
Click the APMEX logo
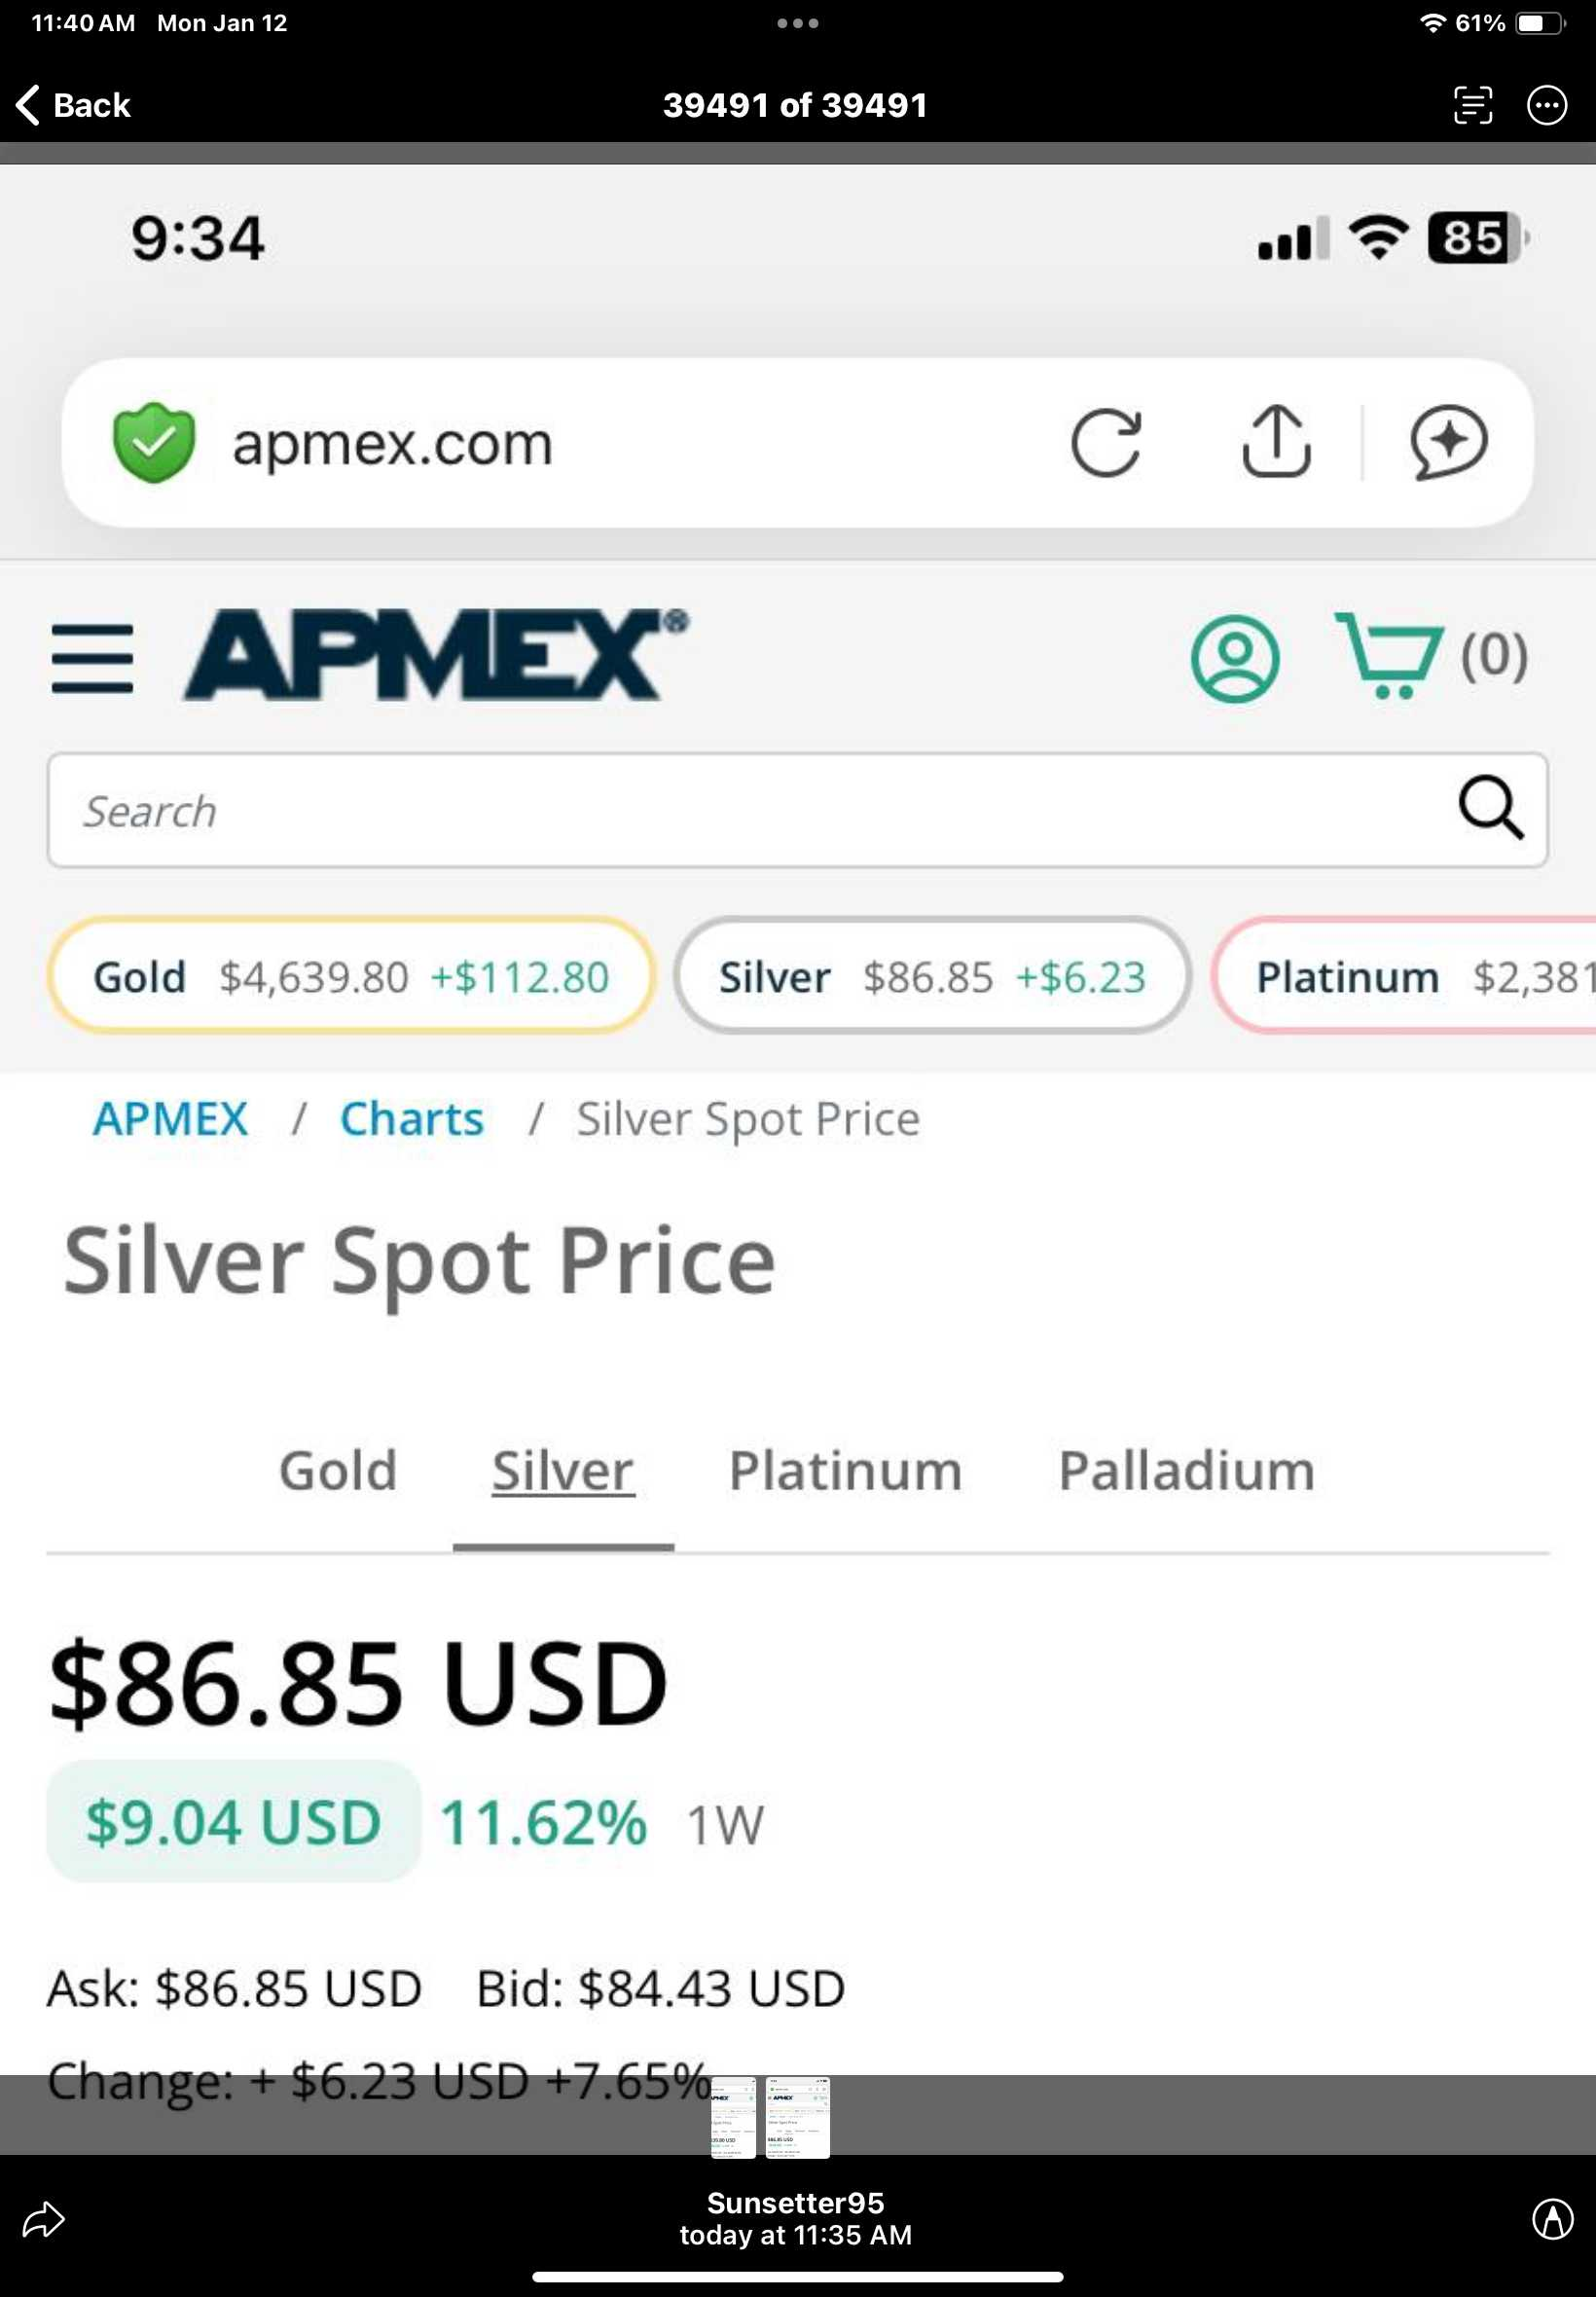[x=436, y=655]
